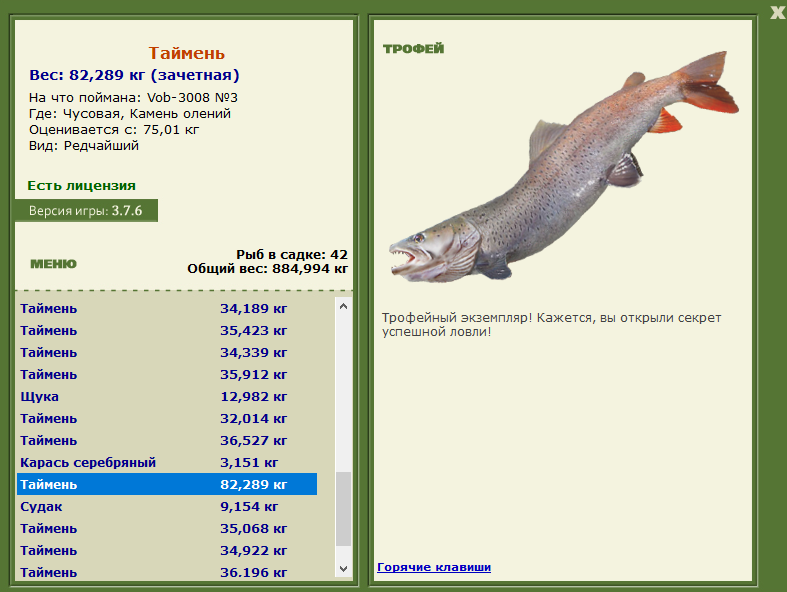787x592 pixels.
Task: Select the Карась серебряный 3,151 кг row
Action: (x=167, y=462)
